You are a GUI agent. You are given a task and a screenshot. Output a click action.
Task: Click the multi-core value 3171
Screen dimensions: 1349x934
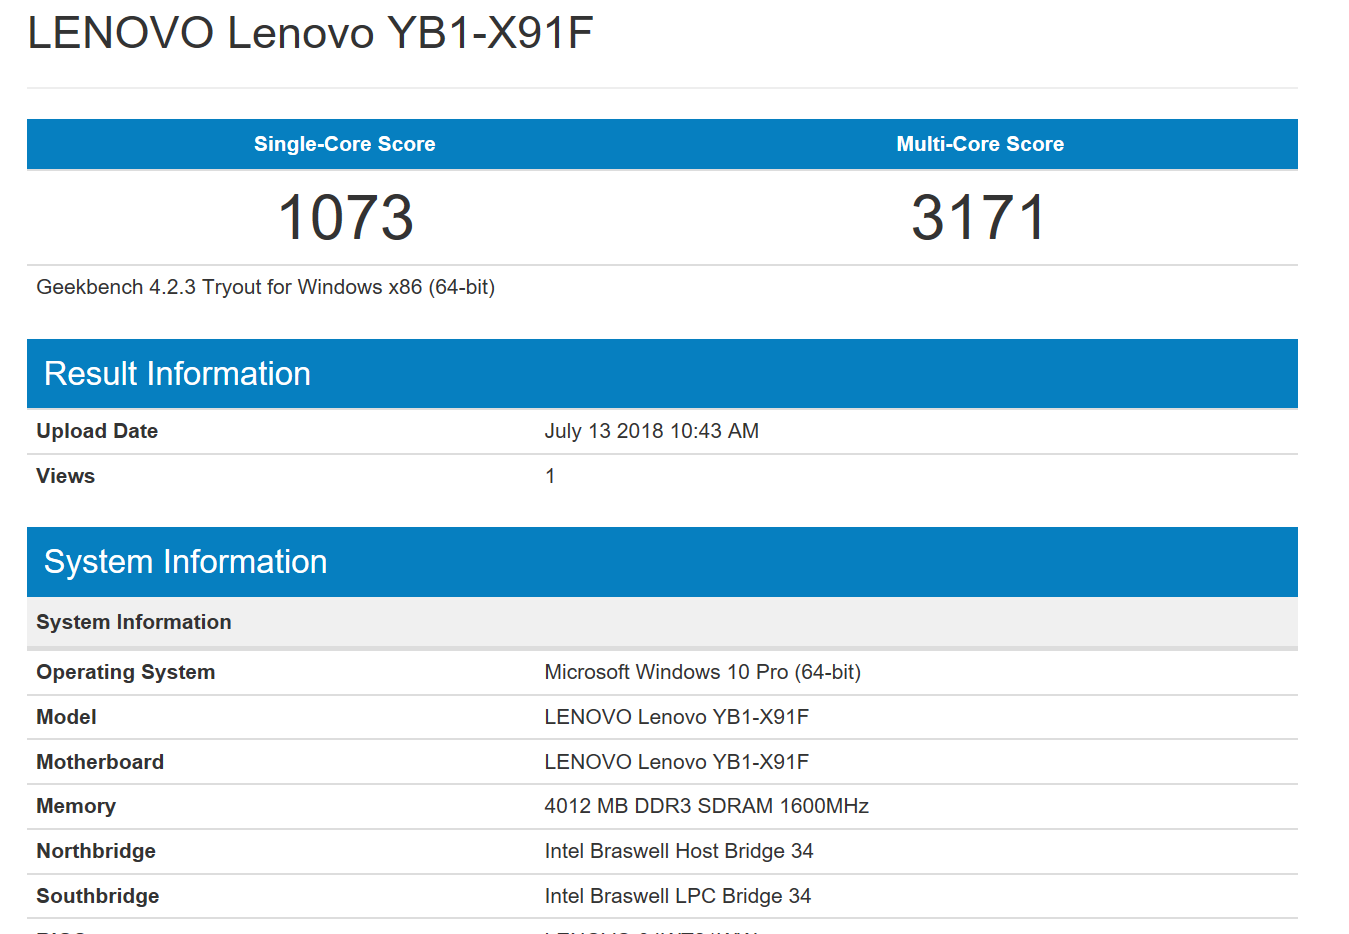[979, 218]
